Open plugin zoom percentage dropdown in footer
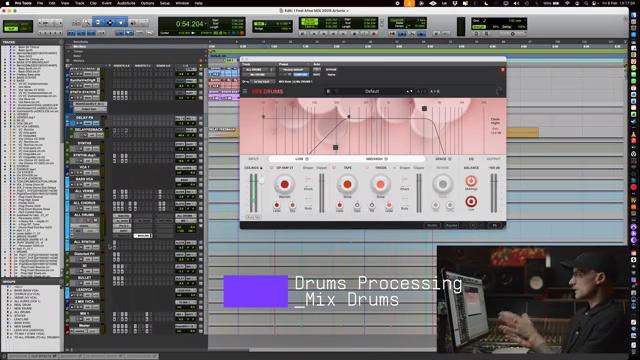The width and height of the screenshot is (640, 360). click(x=495, y=225)
